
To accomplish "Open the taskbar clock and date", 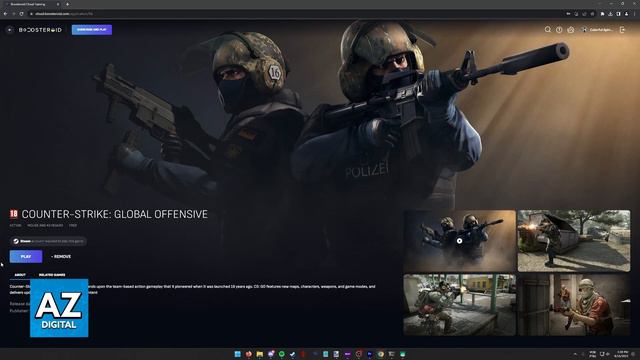I will pos(622,354).
